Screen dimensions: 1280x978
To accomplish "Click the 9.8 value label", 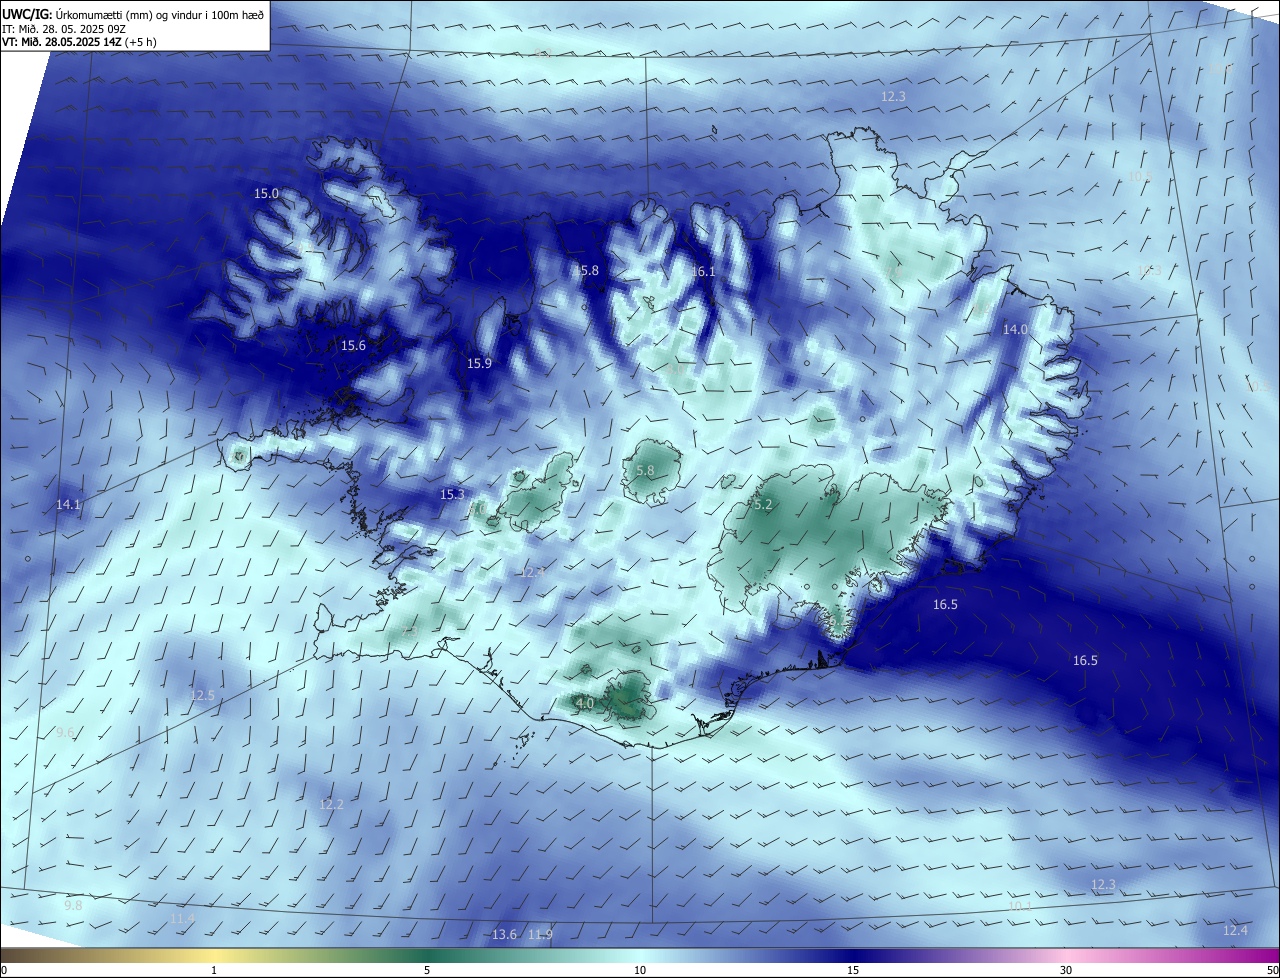I will coord(73,906).
